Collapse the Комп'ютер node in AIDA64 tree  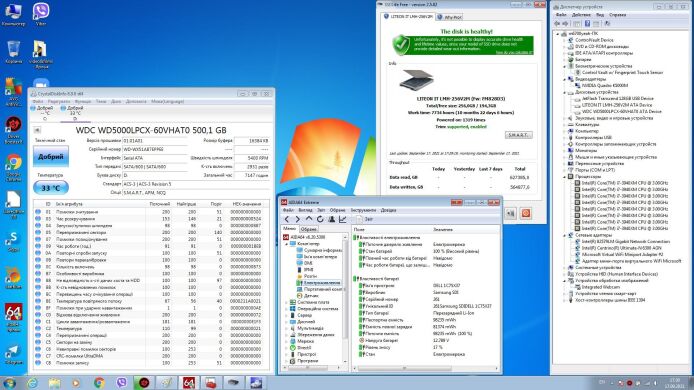click(x=286, y=244)
